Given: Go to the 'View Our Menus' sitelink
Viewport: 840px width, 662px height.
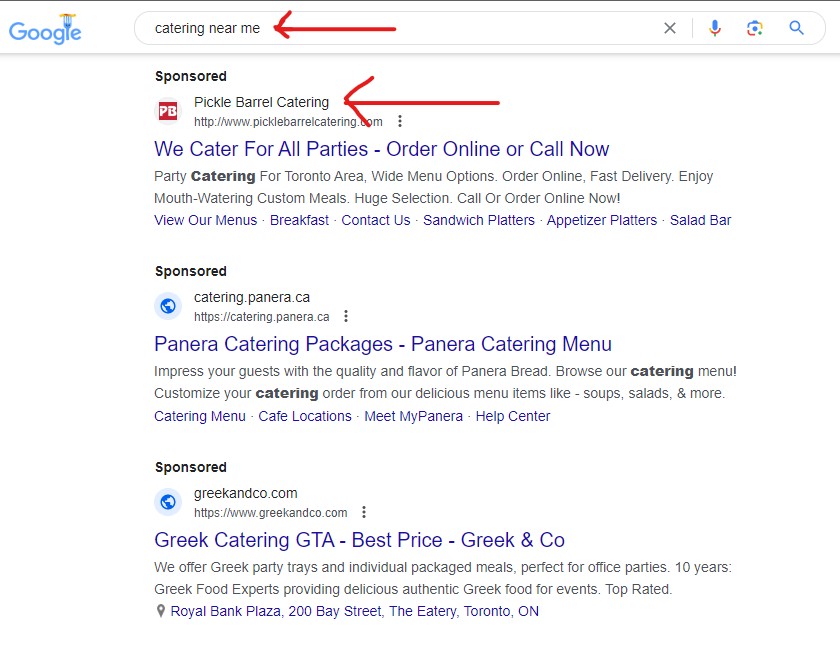Looking at the screenshot, I should click(205, 220).
